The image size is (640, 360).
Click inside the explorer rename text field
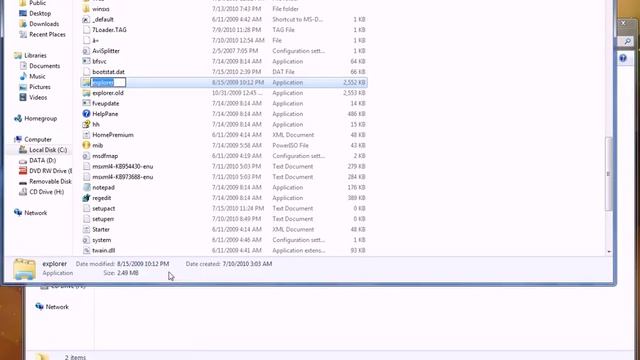pyautogui.click(x=108, y=82)
